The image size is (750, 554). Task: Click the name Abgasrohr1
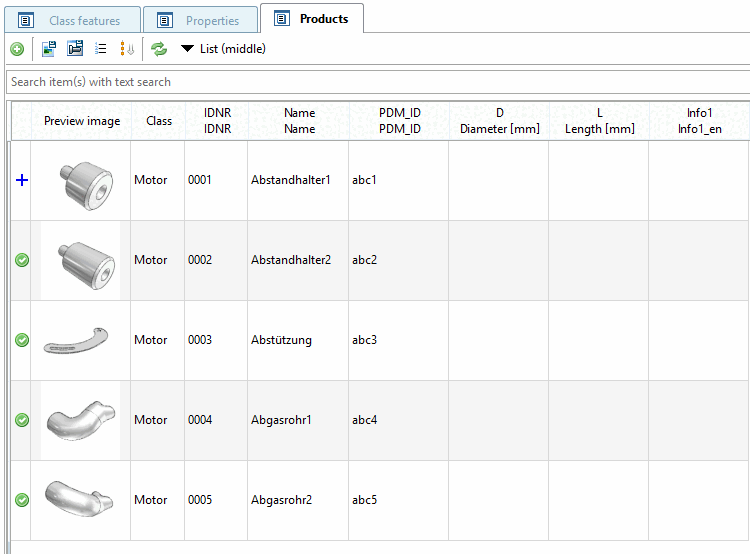(281, 420)
